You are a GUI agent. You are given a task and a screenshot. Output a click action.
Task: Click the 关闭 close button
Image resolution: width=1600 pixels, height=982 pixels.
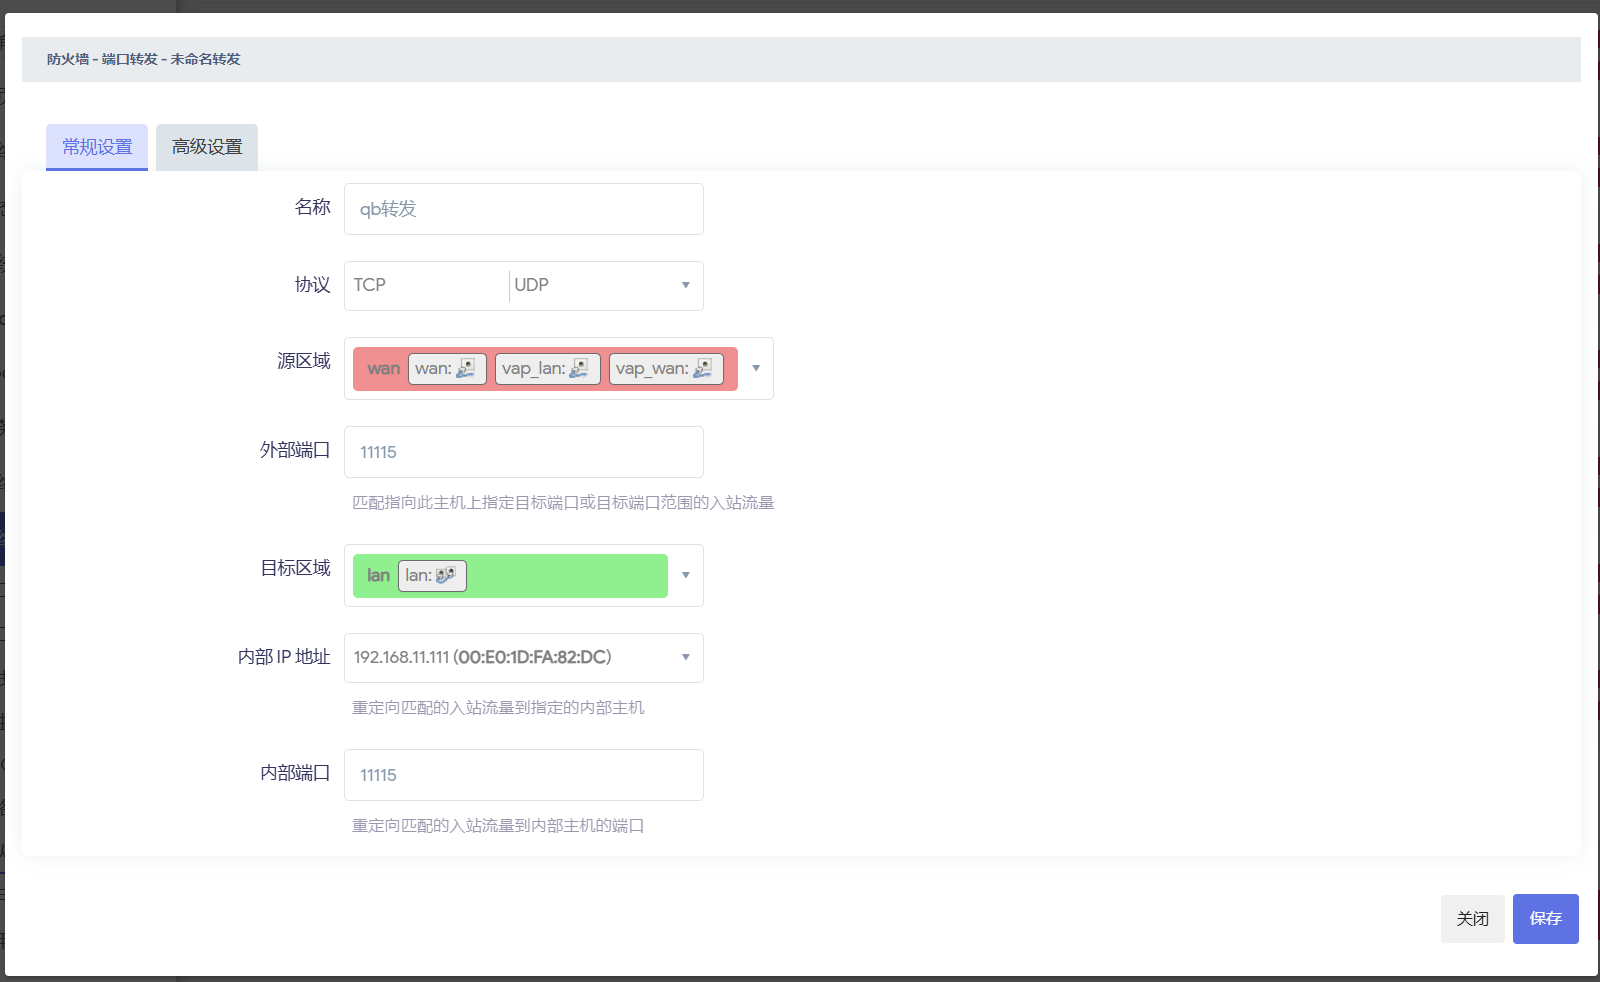[x=1472, y=919]
